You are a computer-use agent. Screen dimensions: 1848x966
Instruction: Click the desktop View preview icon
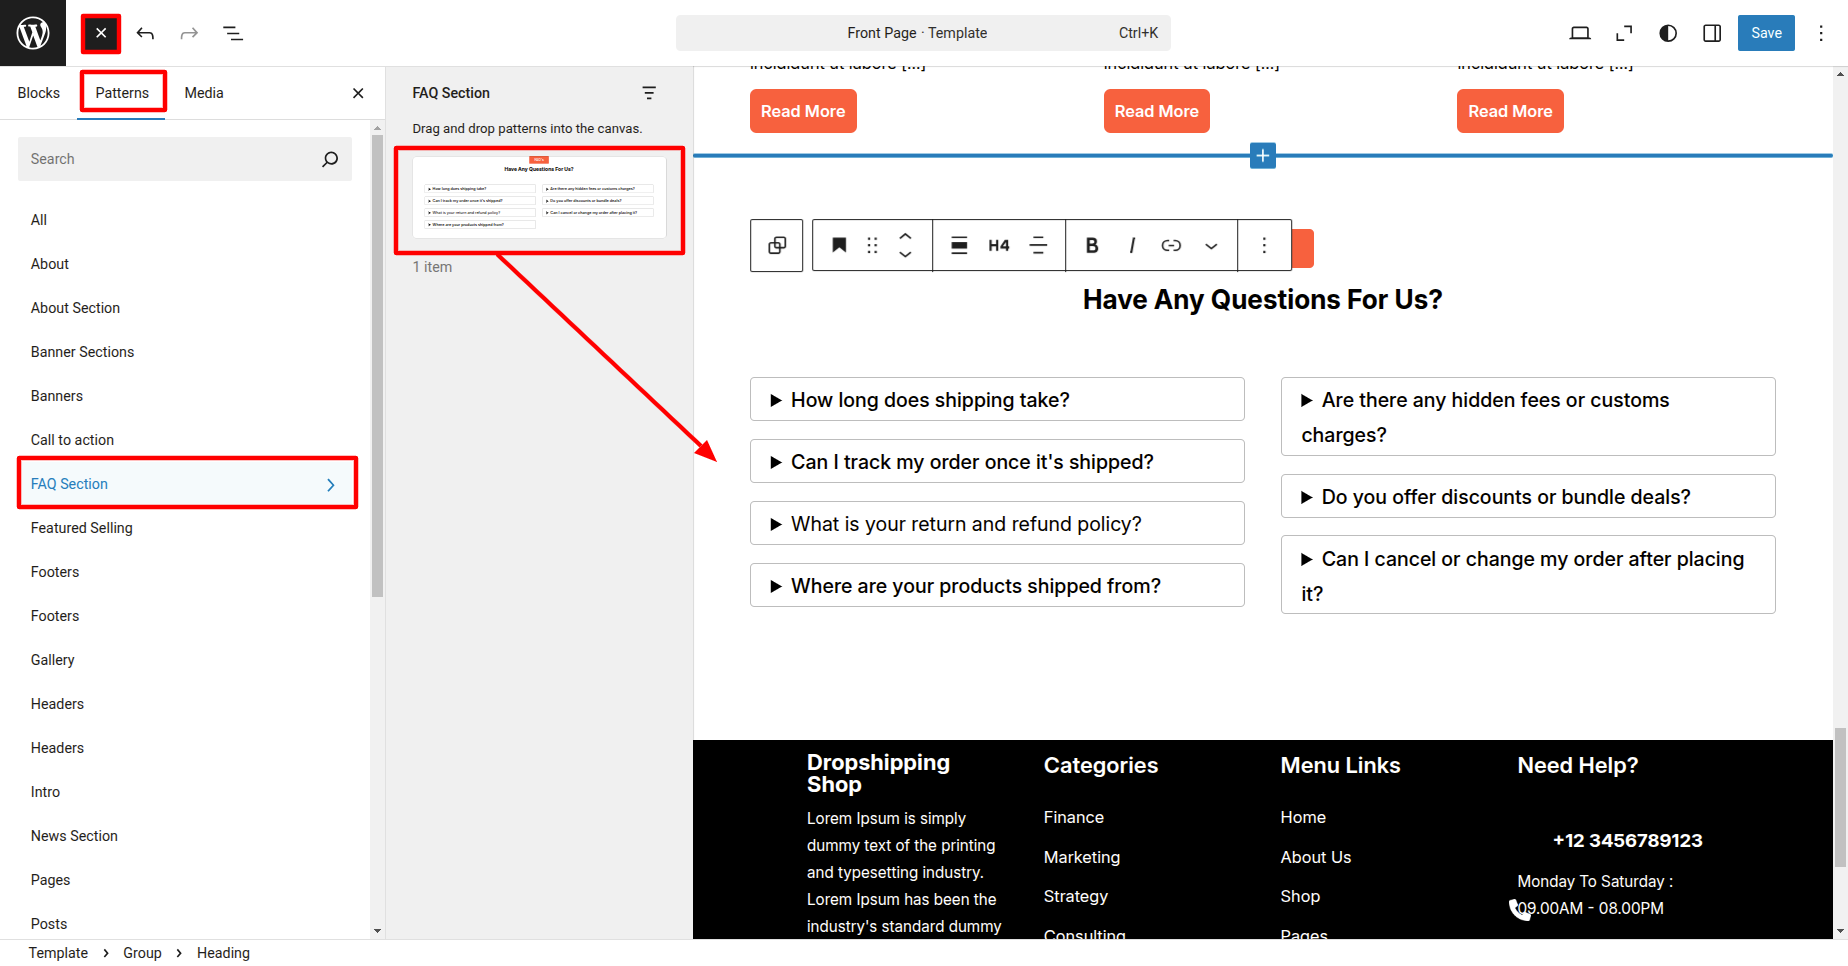pos(1580,33)
